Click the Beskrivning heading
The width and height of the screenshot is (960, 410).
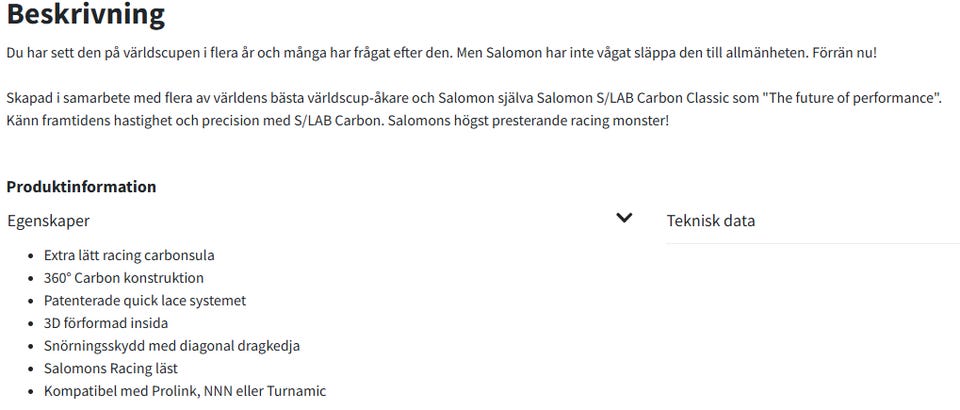pos(86,16)
